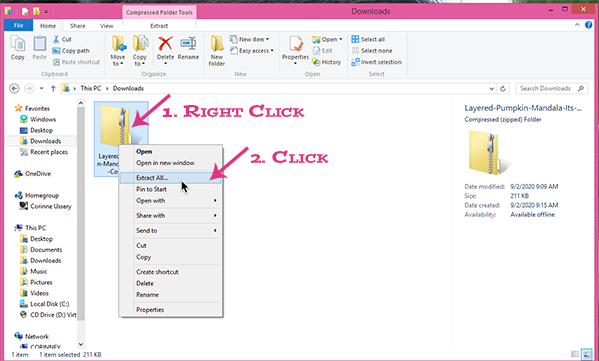Click the Search Downloads field

[552, 88]
